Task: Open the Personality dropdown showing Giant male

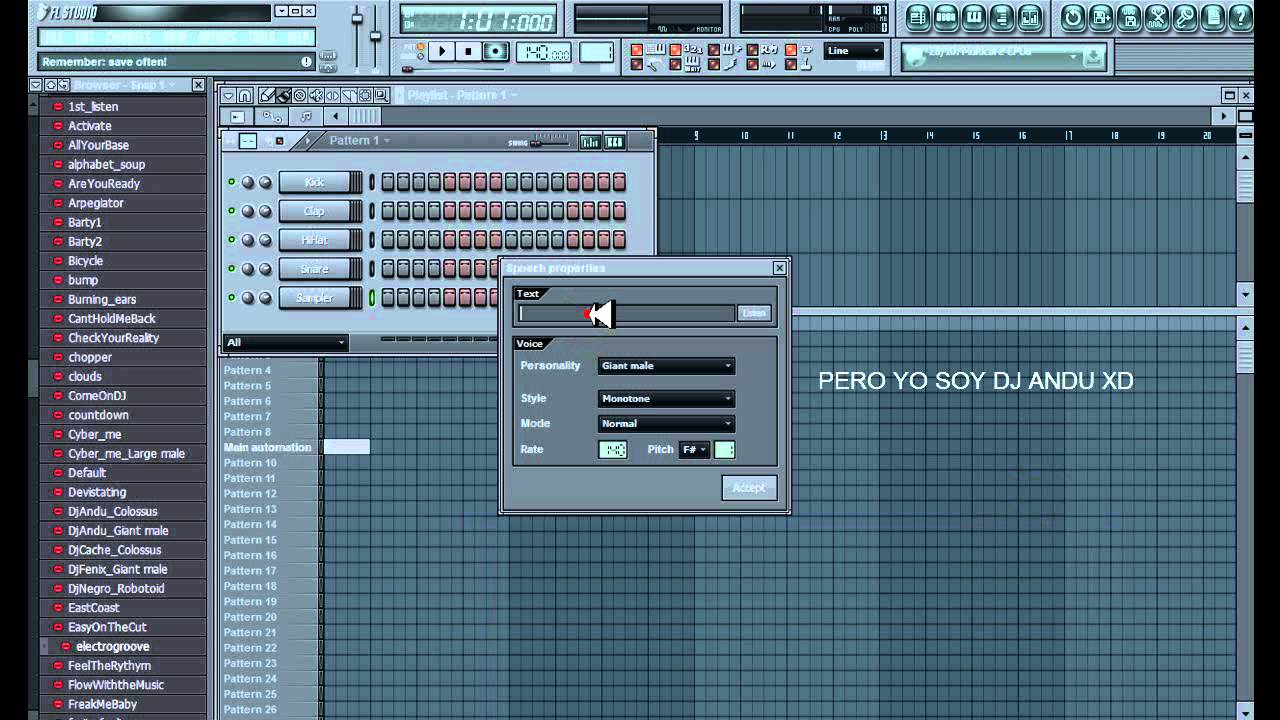Action: (666, 366)
